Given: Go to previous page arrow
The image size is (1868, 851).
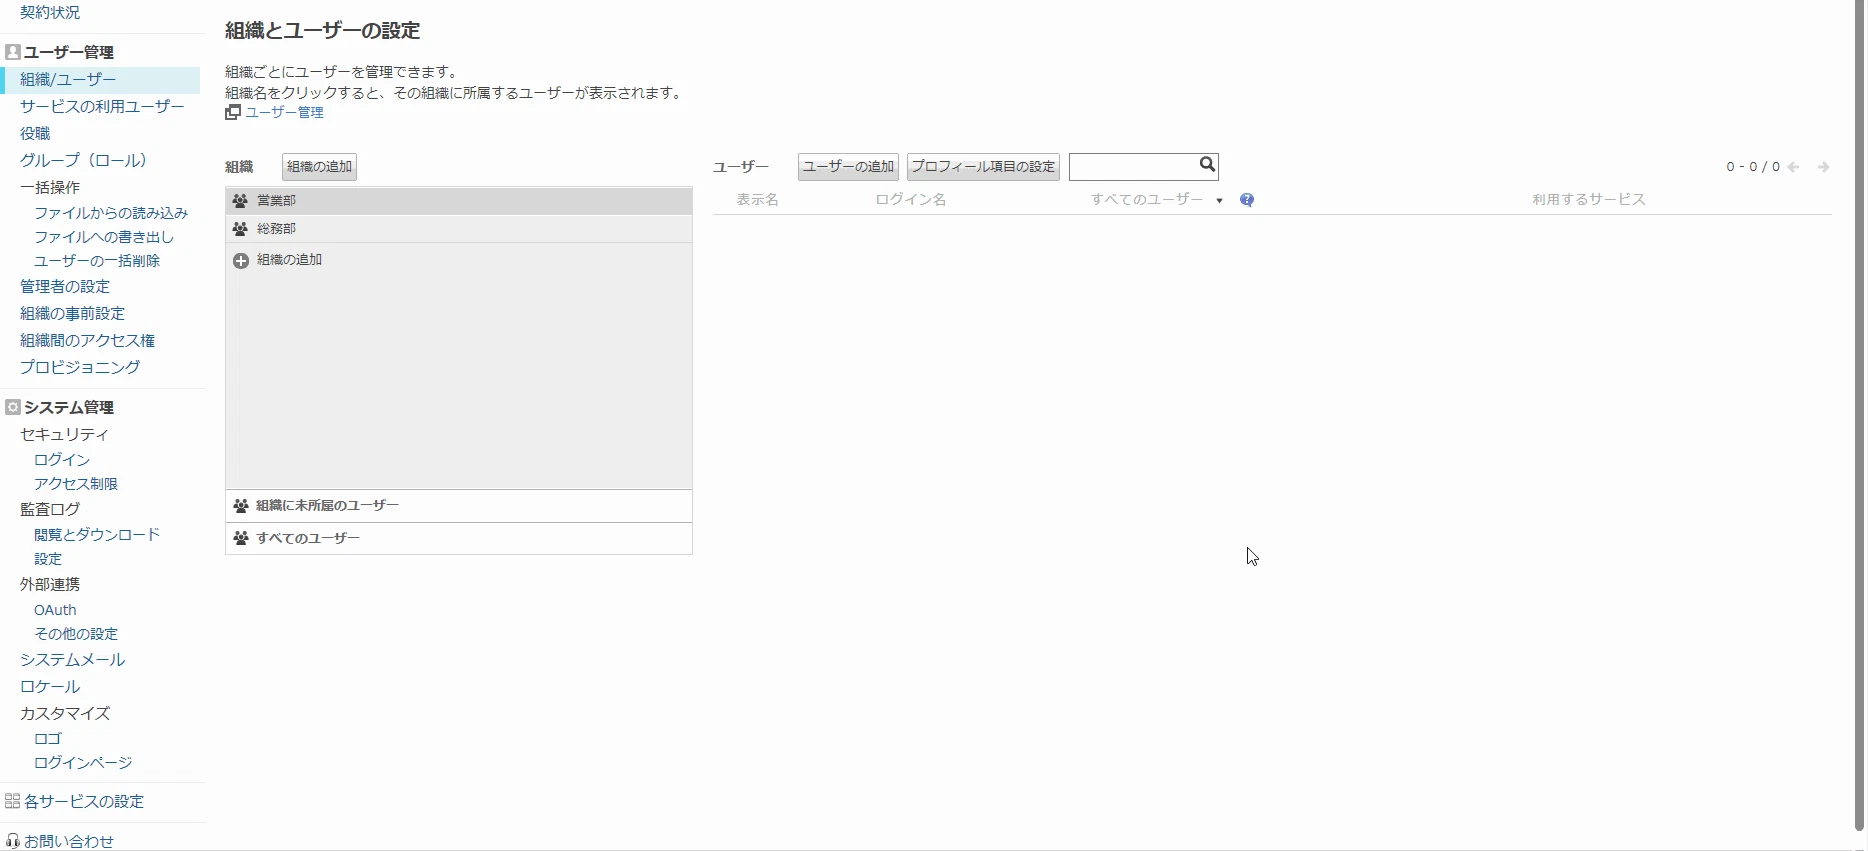Looking at the screenshot, I should point(1794,167).
